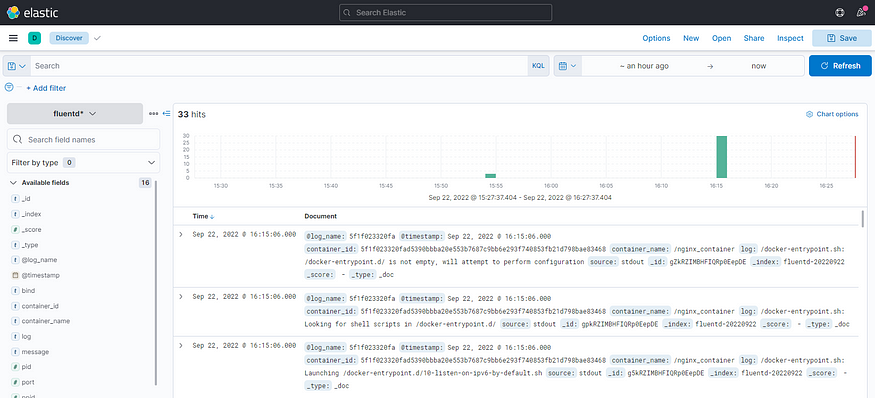Click Open in the top menu

722,38
